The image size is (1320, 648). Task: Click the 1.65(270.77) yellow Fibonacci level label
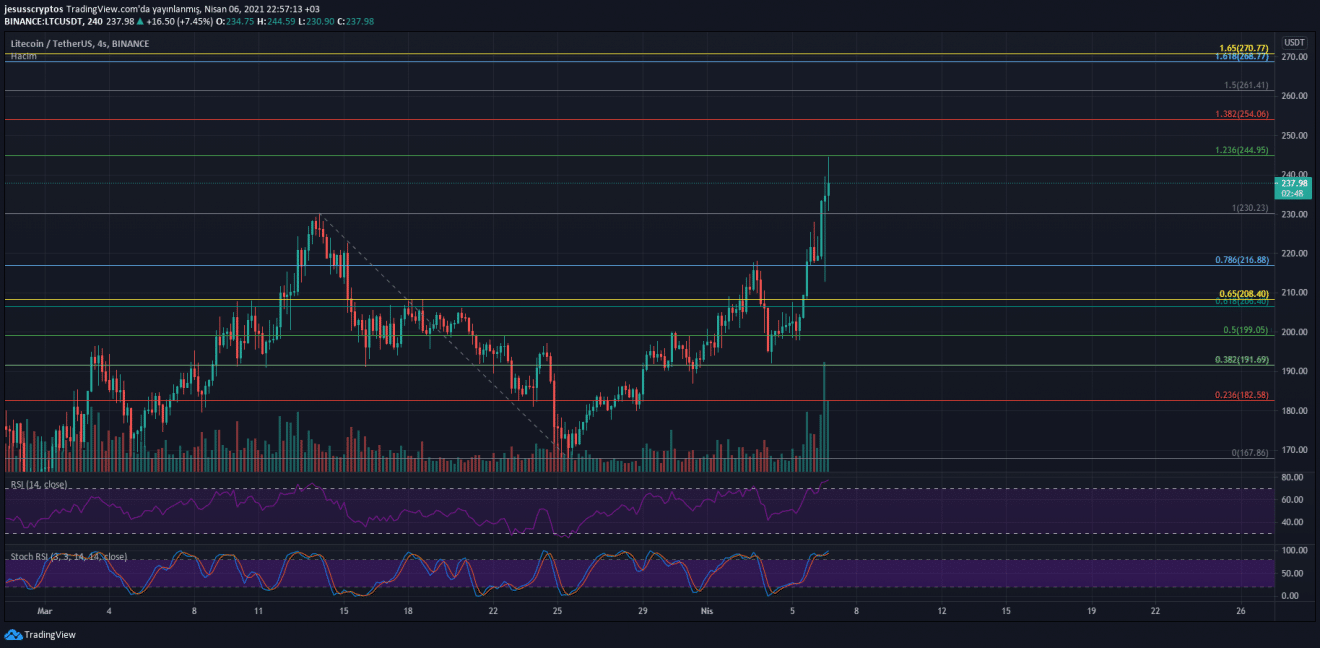(1244, 48)
